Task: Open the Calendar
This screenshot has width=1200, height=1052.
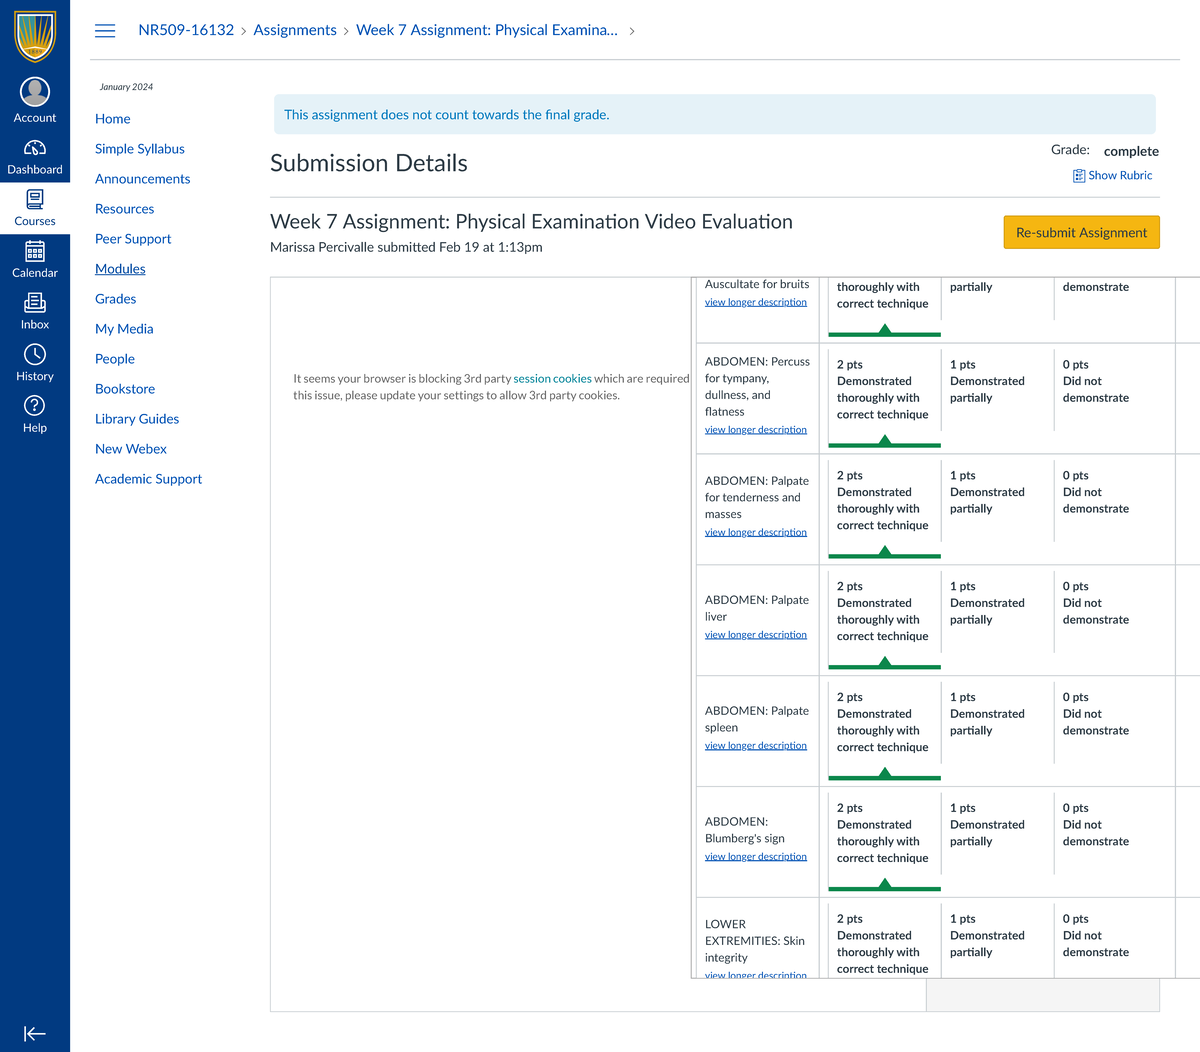Action: (x=35, y=260)
